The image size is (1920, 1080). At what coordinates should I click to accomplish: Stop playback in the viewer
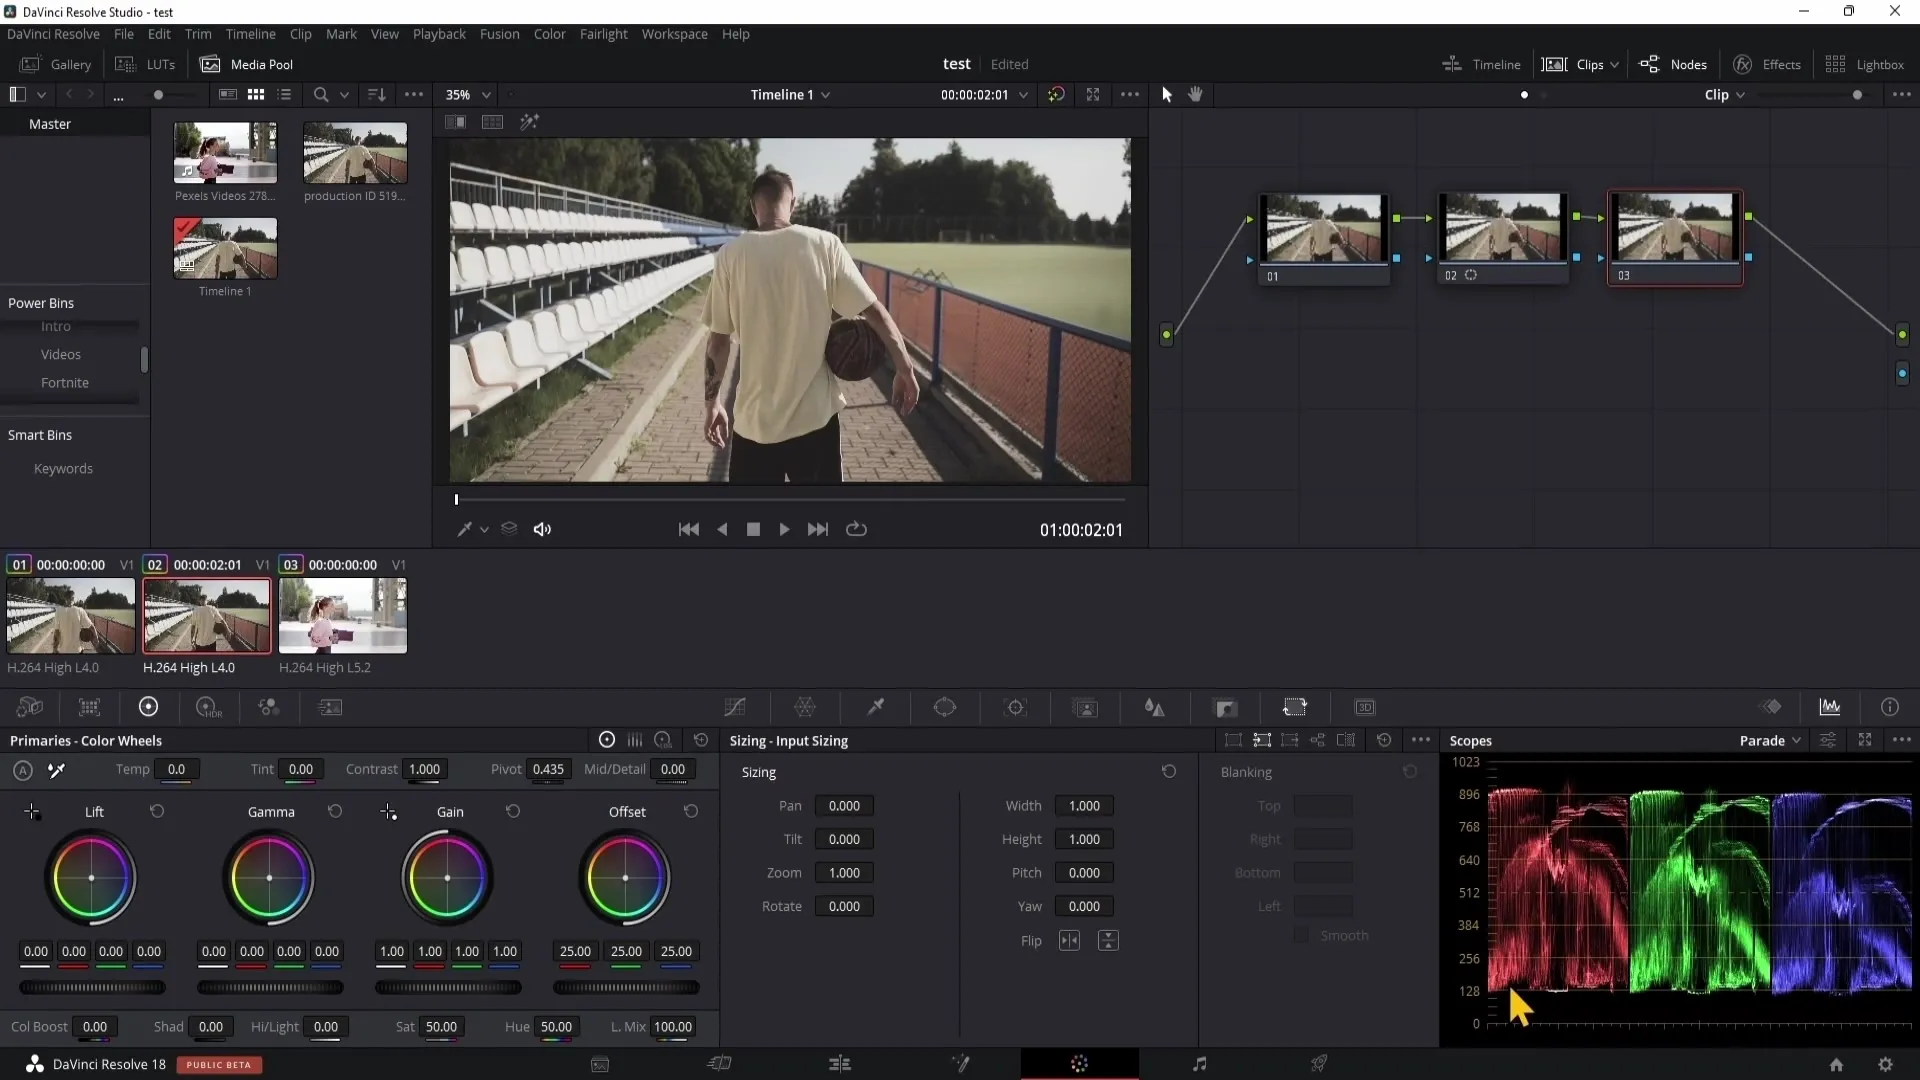(753, 530)
